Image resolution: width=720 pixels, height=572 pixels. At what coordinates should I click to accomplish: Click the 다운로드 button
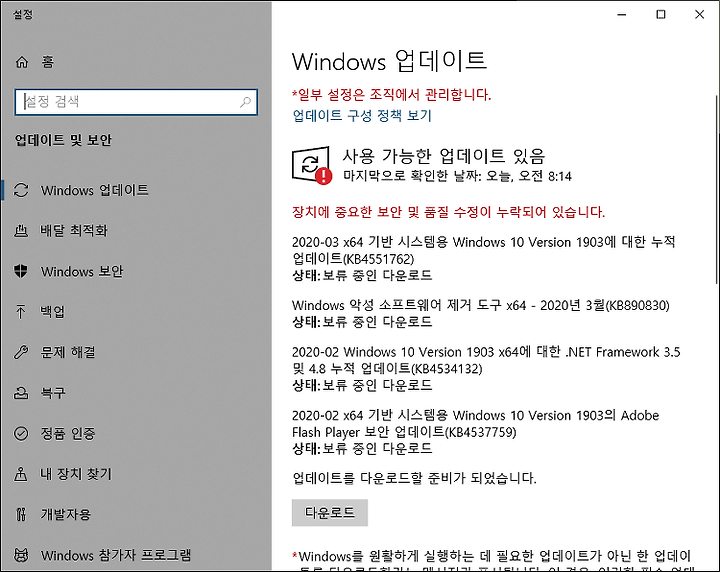click(330, 512)
